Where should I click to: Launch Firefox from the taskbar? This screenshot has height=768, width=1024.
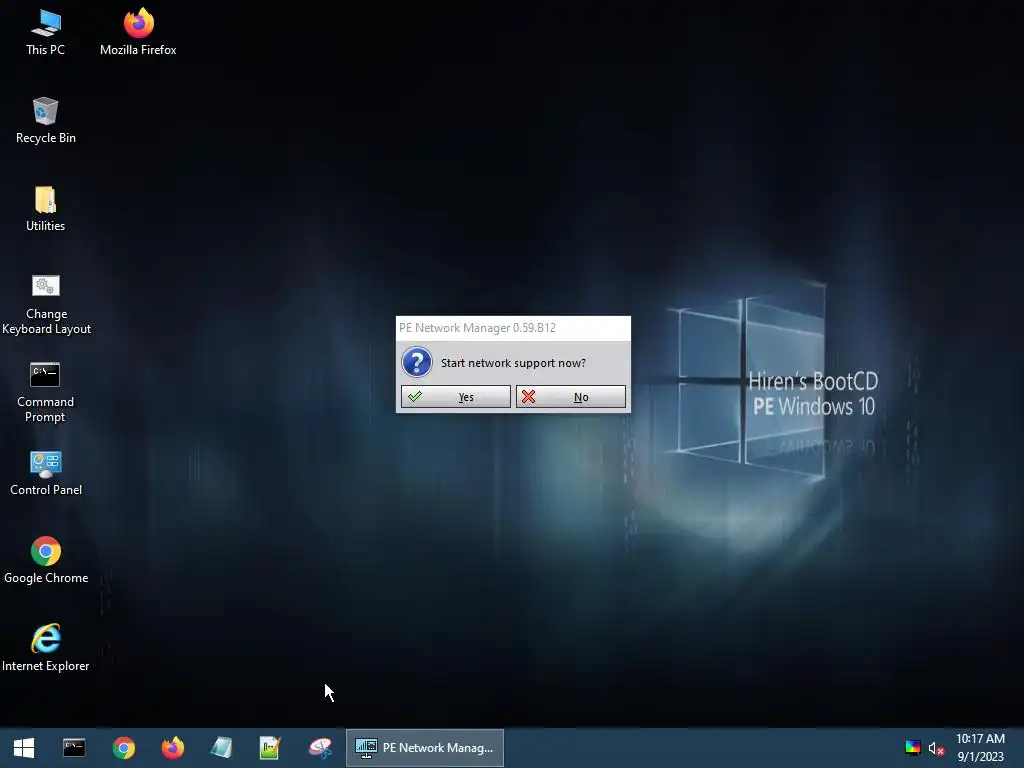[x=173, y=748]
